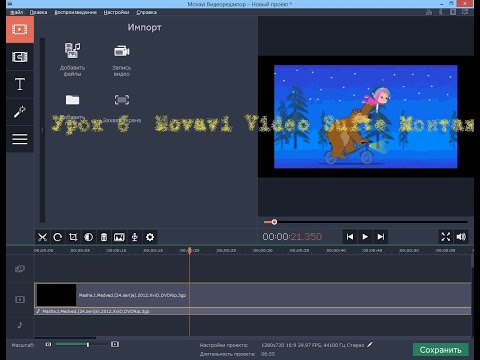480x360 pixels.
Task: Rotate the clip with the rotate icon
Action: (x=58, y=237)
